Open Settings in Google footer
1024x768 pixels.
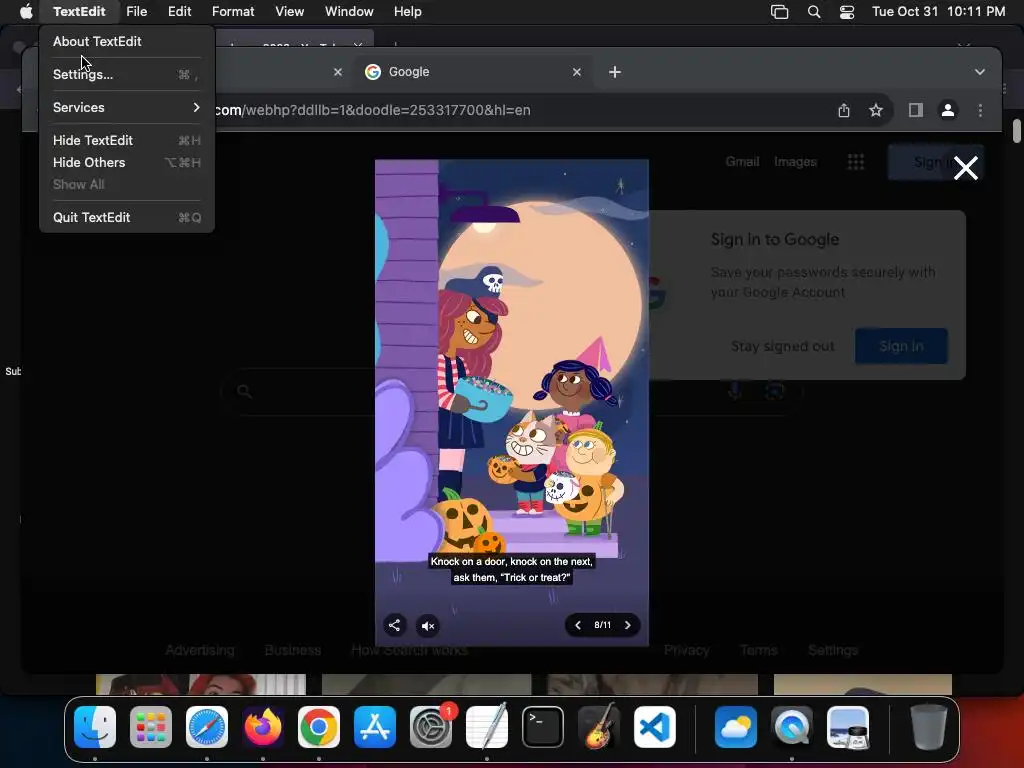point(833,650)
